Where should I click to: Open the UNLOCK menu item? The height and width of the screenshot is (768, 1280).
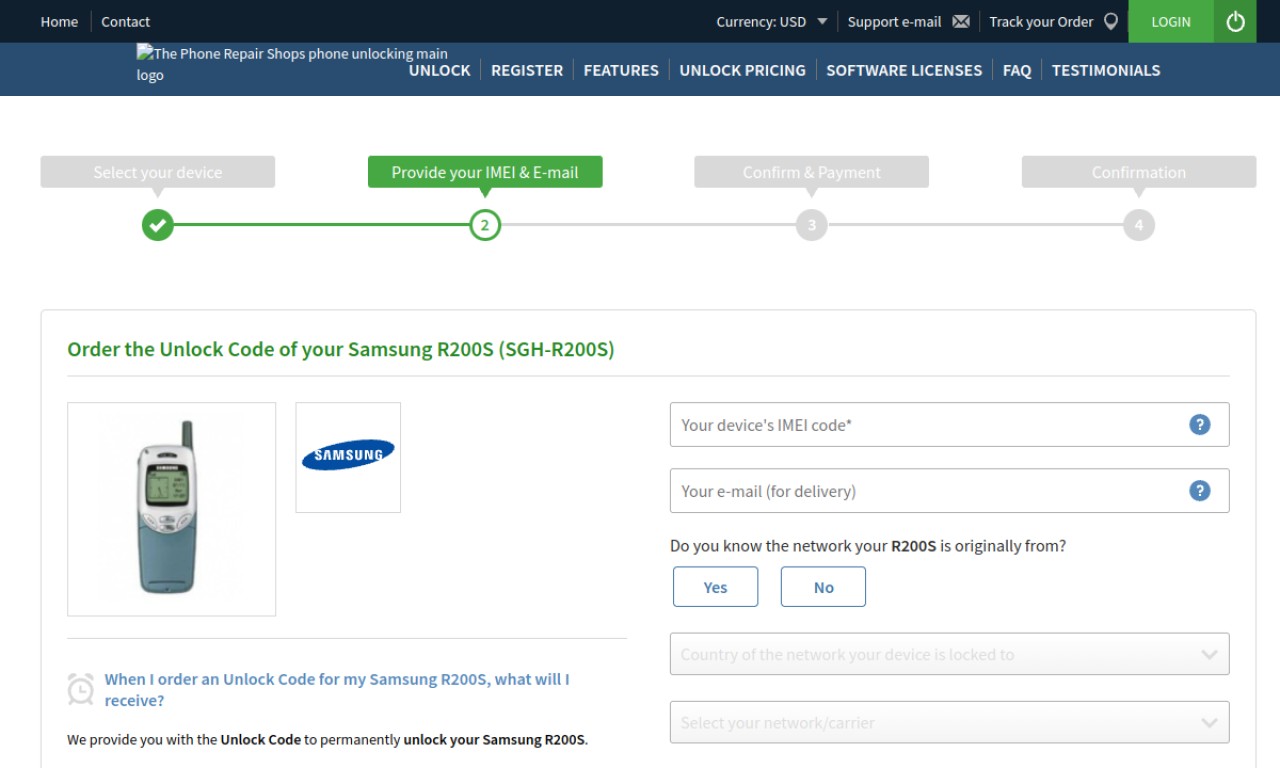[439, 70]
